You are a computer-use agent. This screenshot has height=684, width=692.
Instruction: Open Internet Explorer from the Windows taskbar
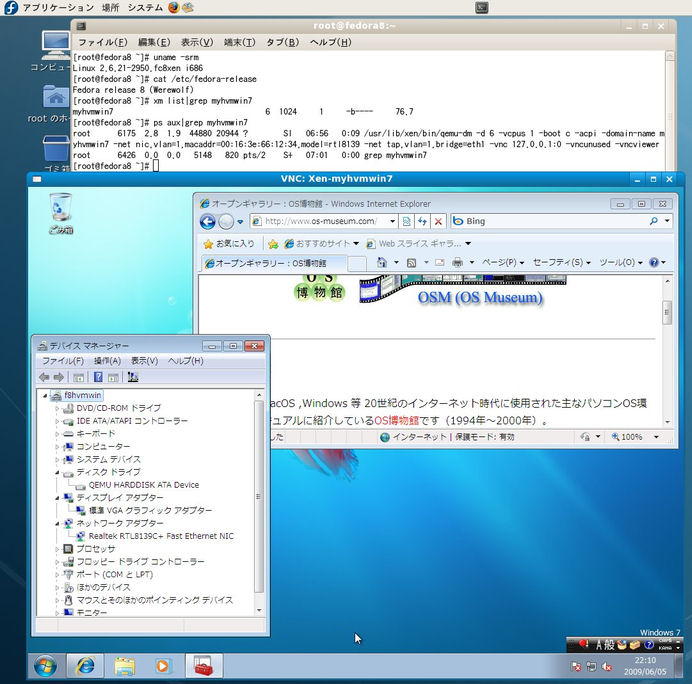click(x=85, y=665)
